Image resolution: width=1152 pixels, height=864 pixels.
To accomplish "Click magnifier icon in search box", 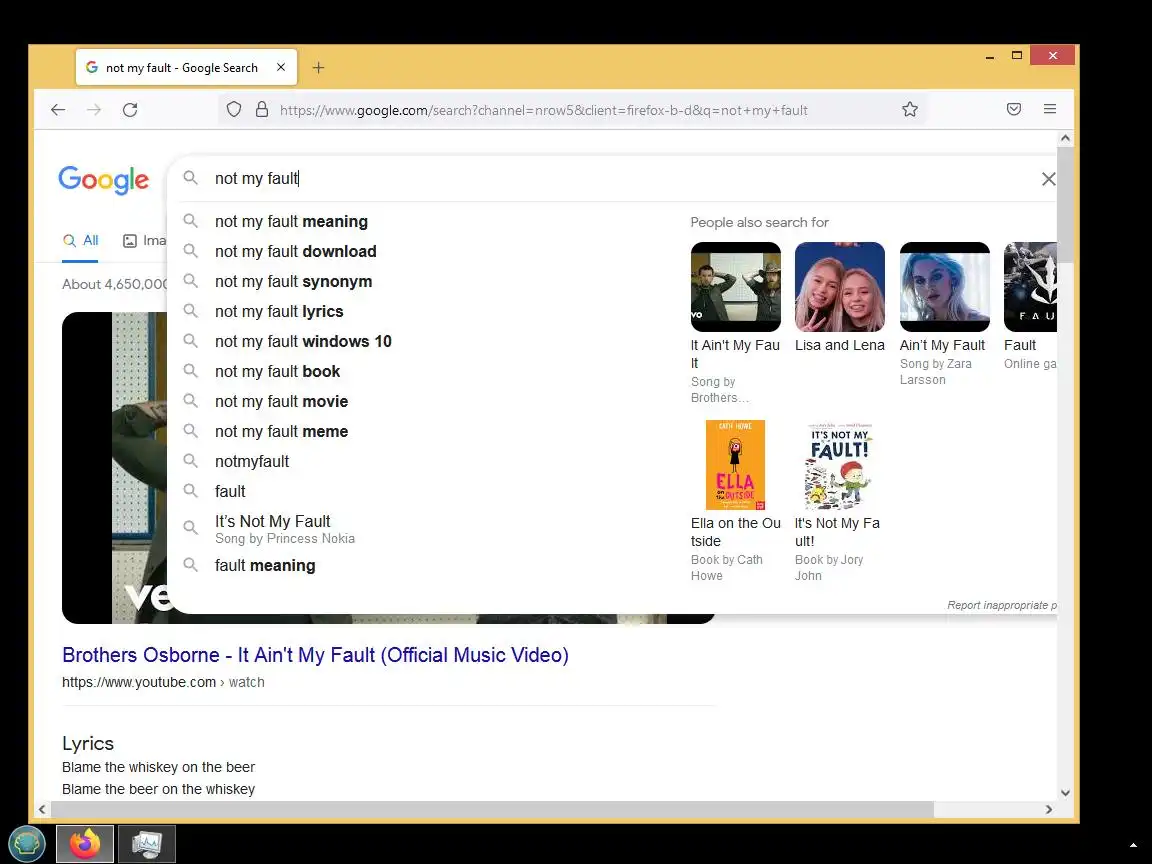I will pyautogui.click(x=190, y=178).
